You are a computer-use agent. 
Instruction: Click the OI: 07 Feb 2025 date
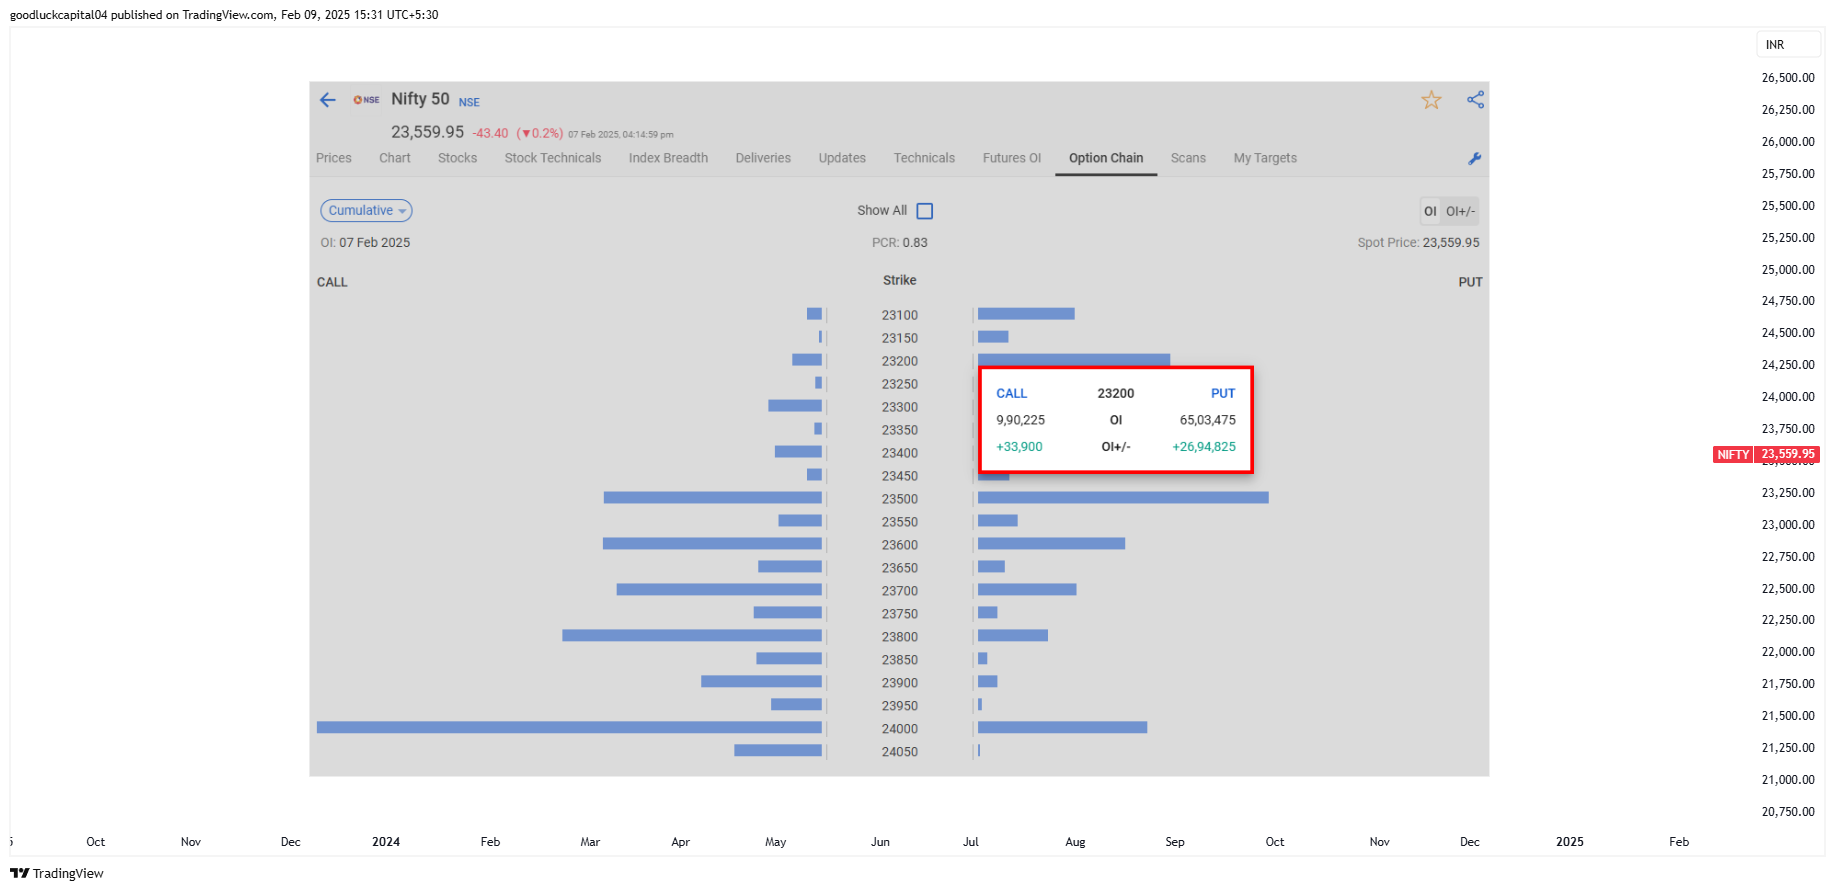[365, 243]
